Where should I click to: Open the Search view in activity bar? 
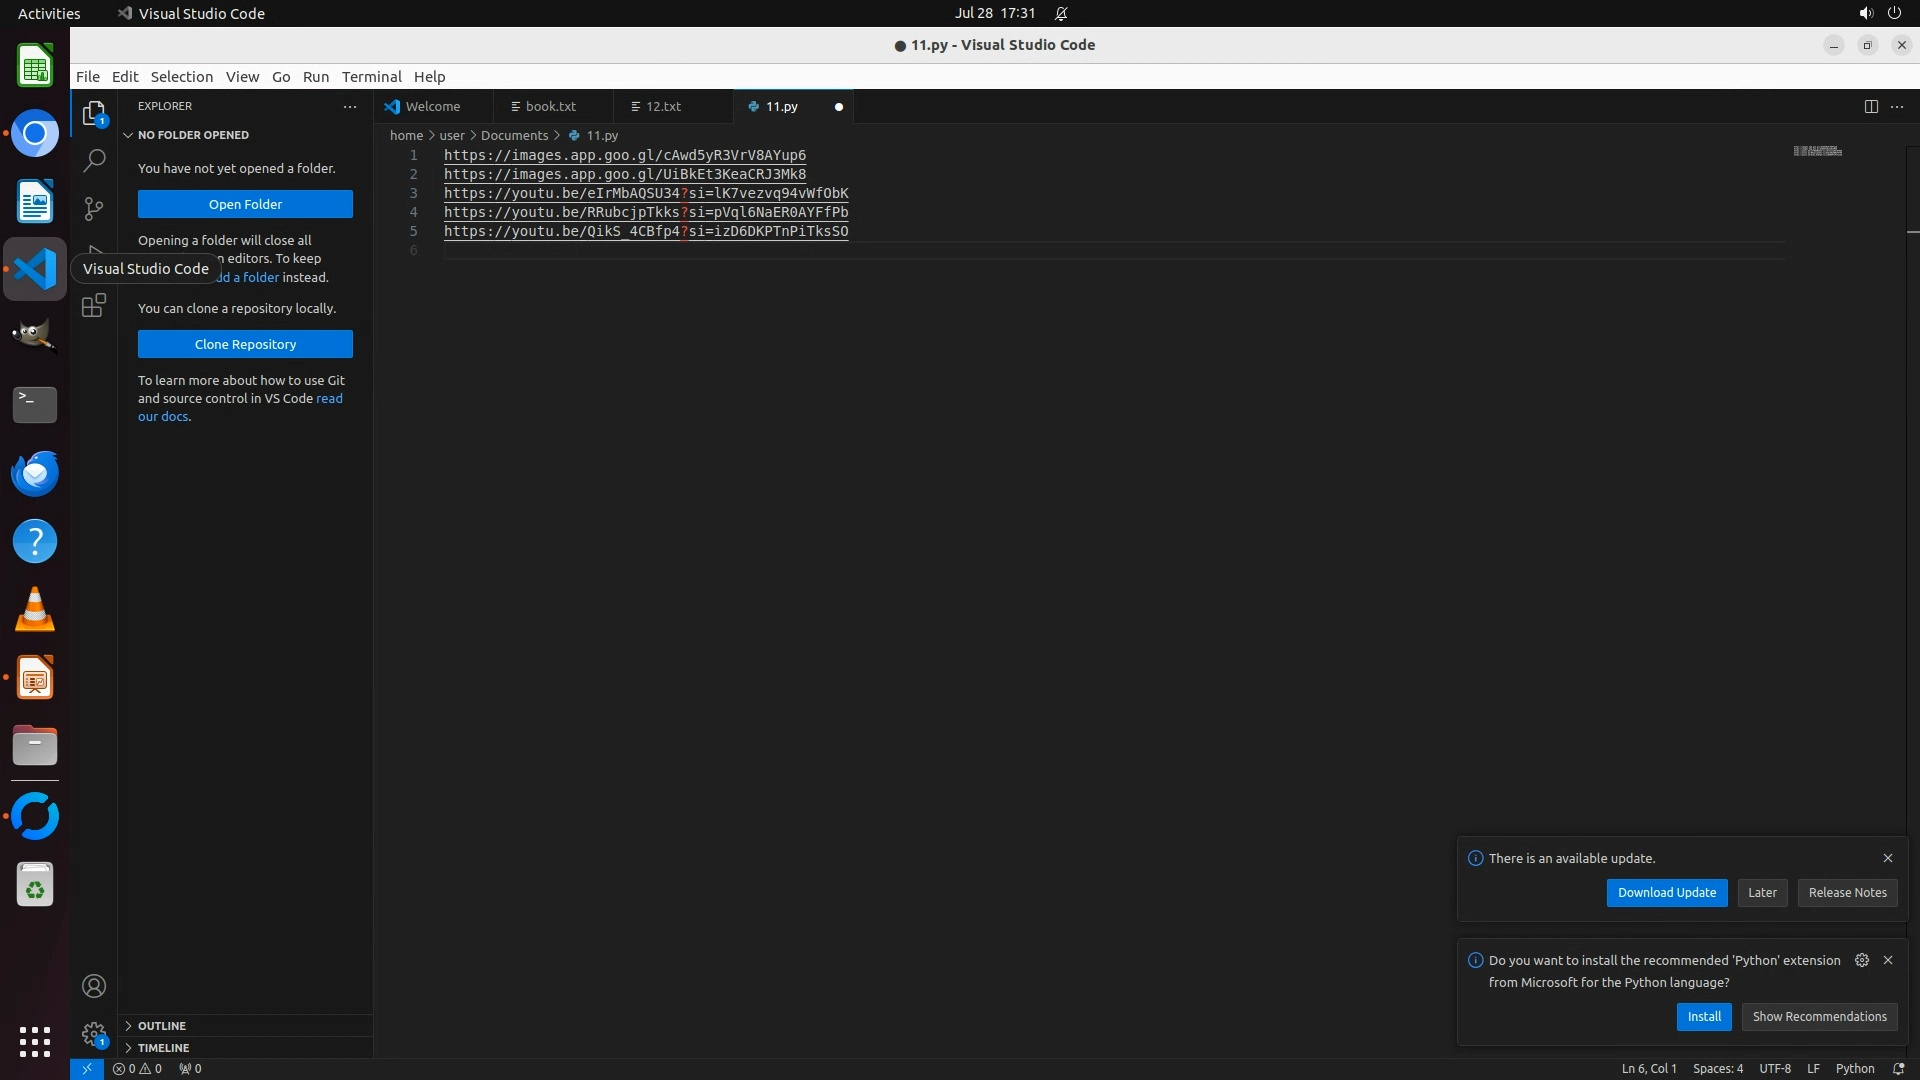[x=94, y=160]
